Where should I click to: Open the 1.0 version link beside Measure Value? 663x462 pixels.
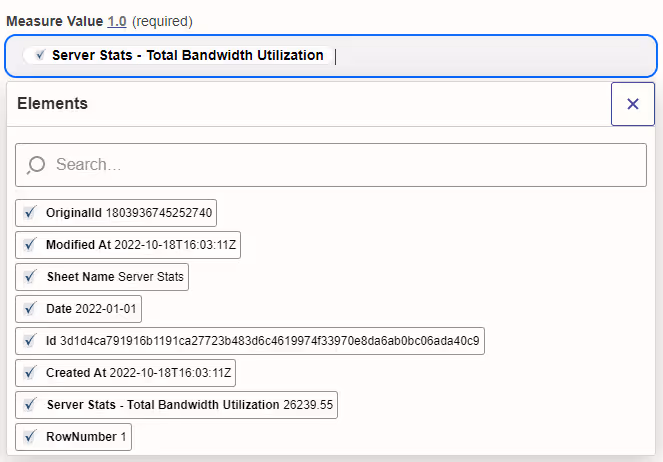(x=117, y=21)
